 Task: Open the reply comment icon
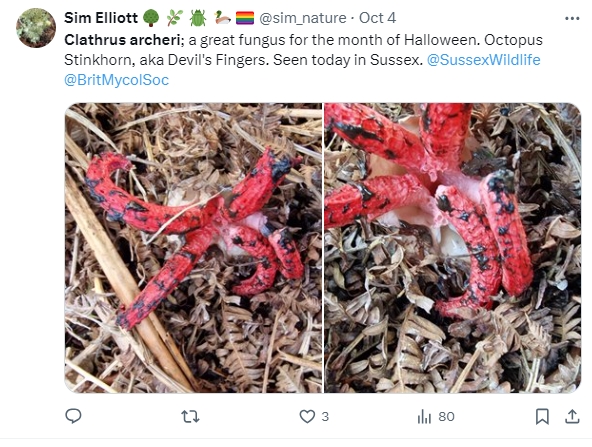point(73,416)
